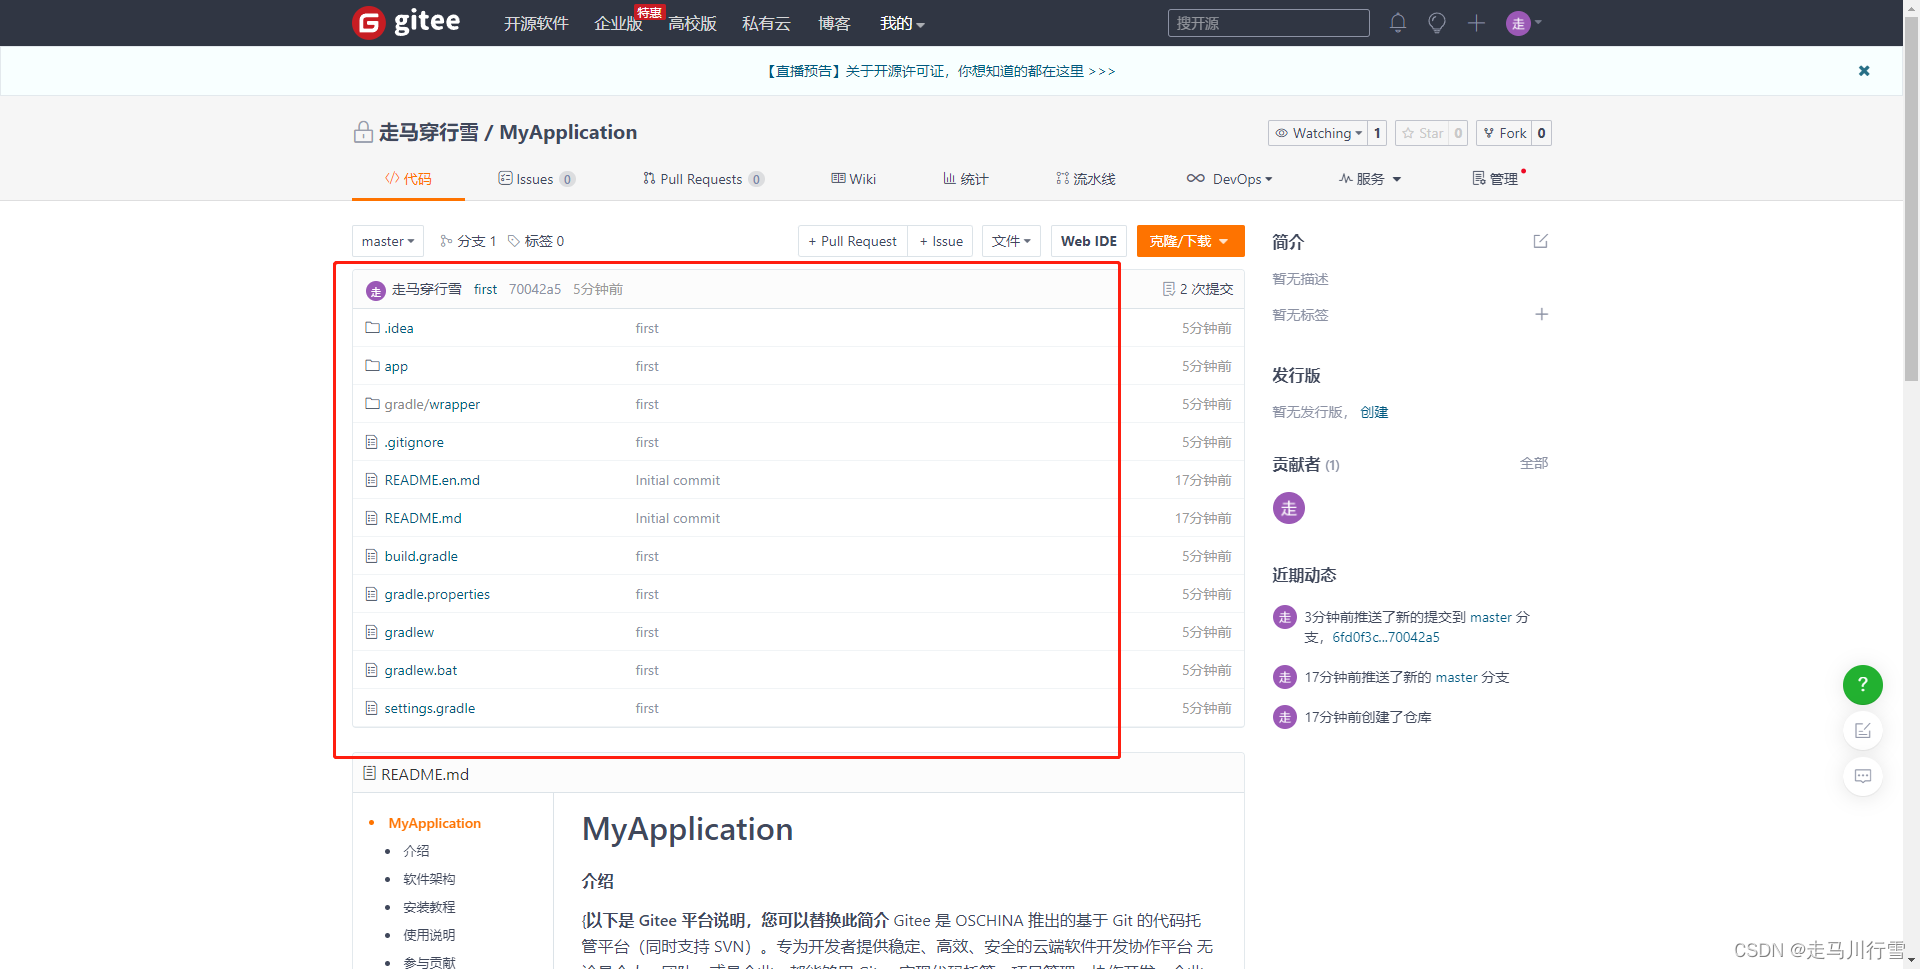The width and height of the screenshot is (1920, 969).
Task: Click the floating chat message icon
Action: (x=1863, y=776)
